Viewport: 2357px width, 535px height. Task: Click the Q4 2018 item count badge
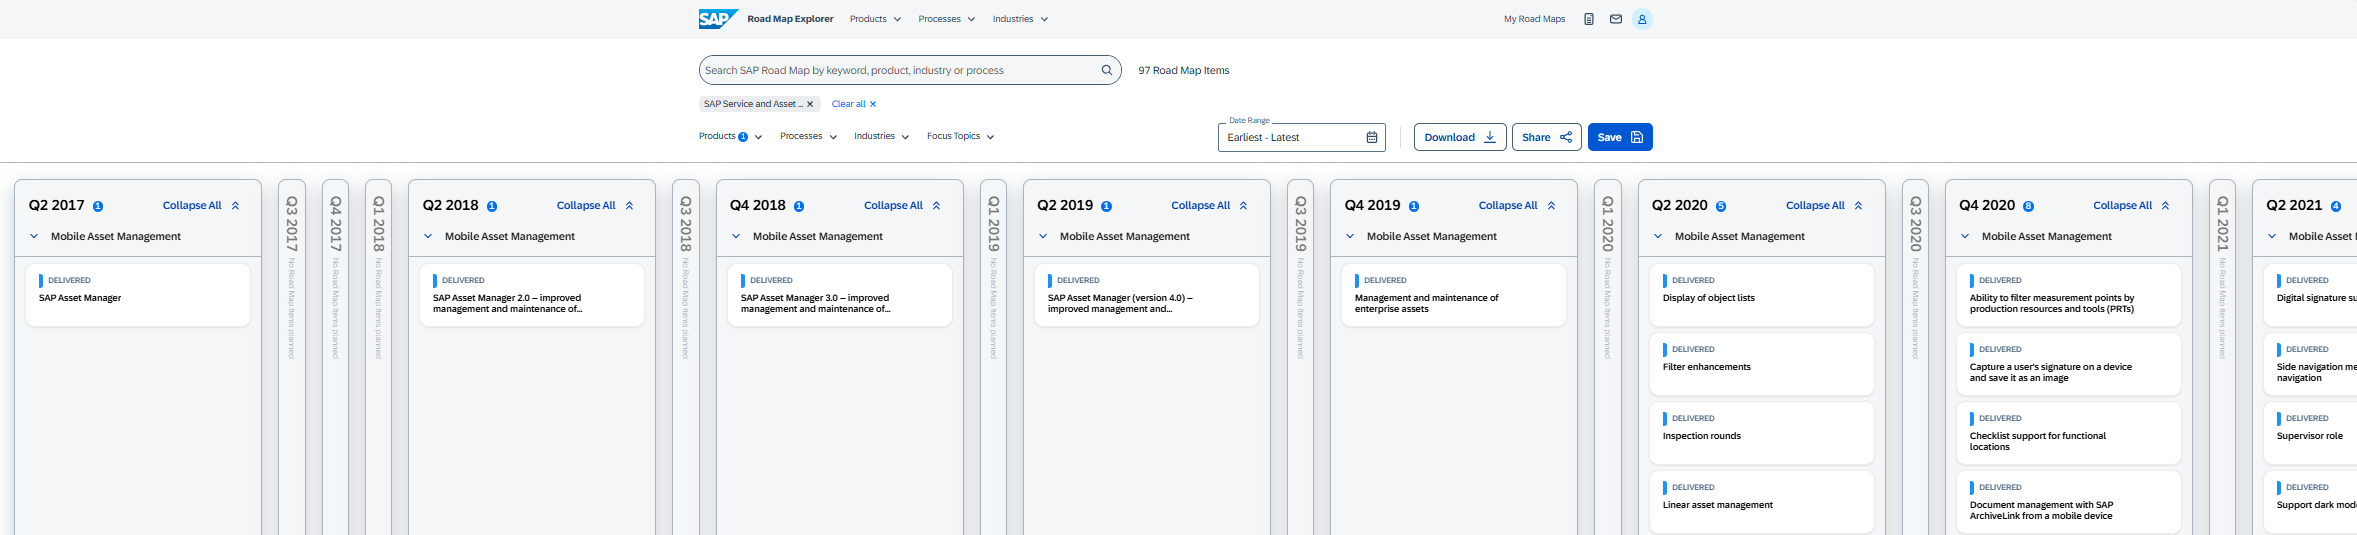coord(799,206)
